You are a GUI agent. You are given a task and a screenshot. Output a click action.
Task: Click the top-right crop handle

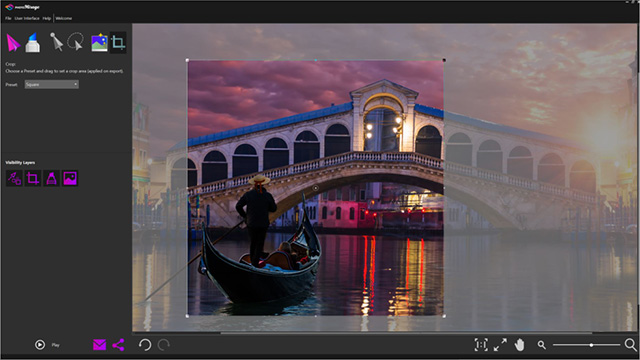[444, 60]
